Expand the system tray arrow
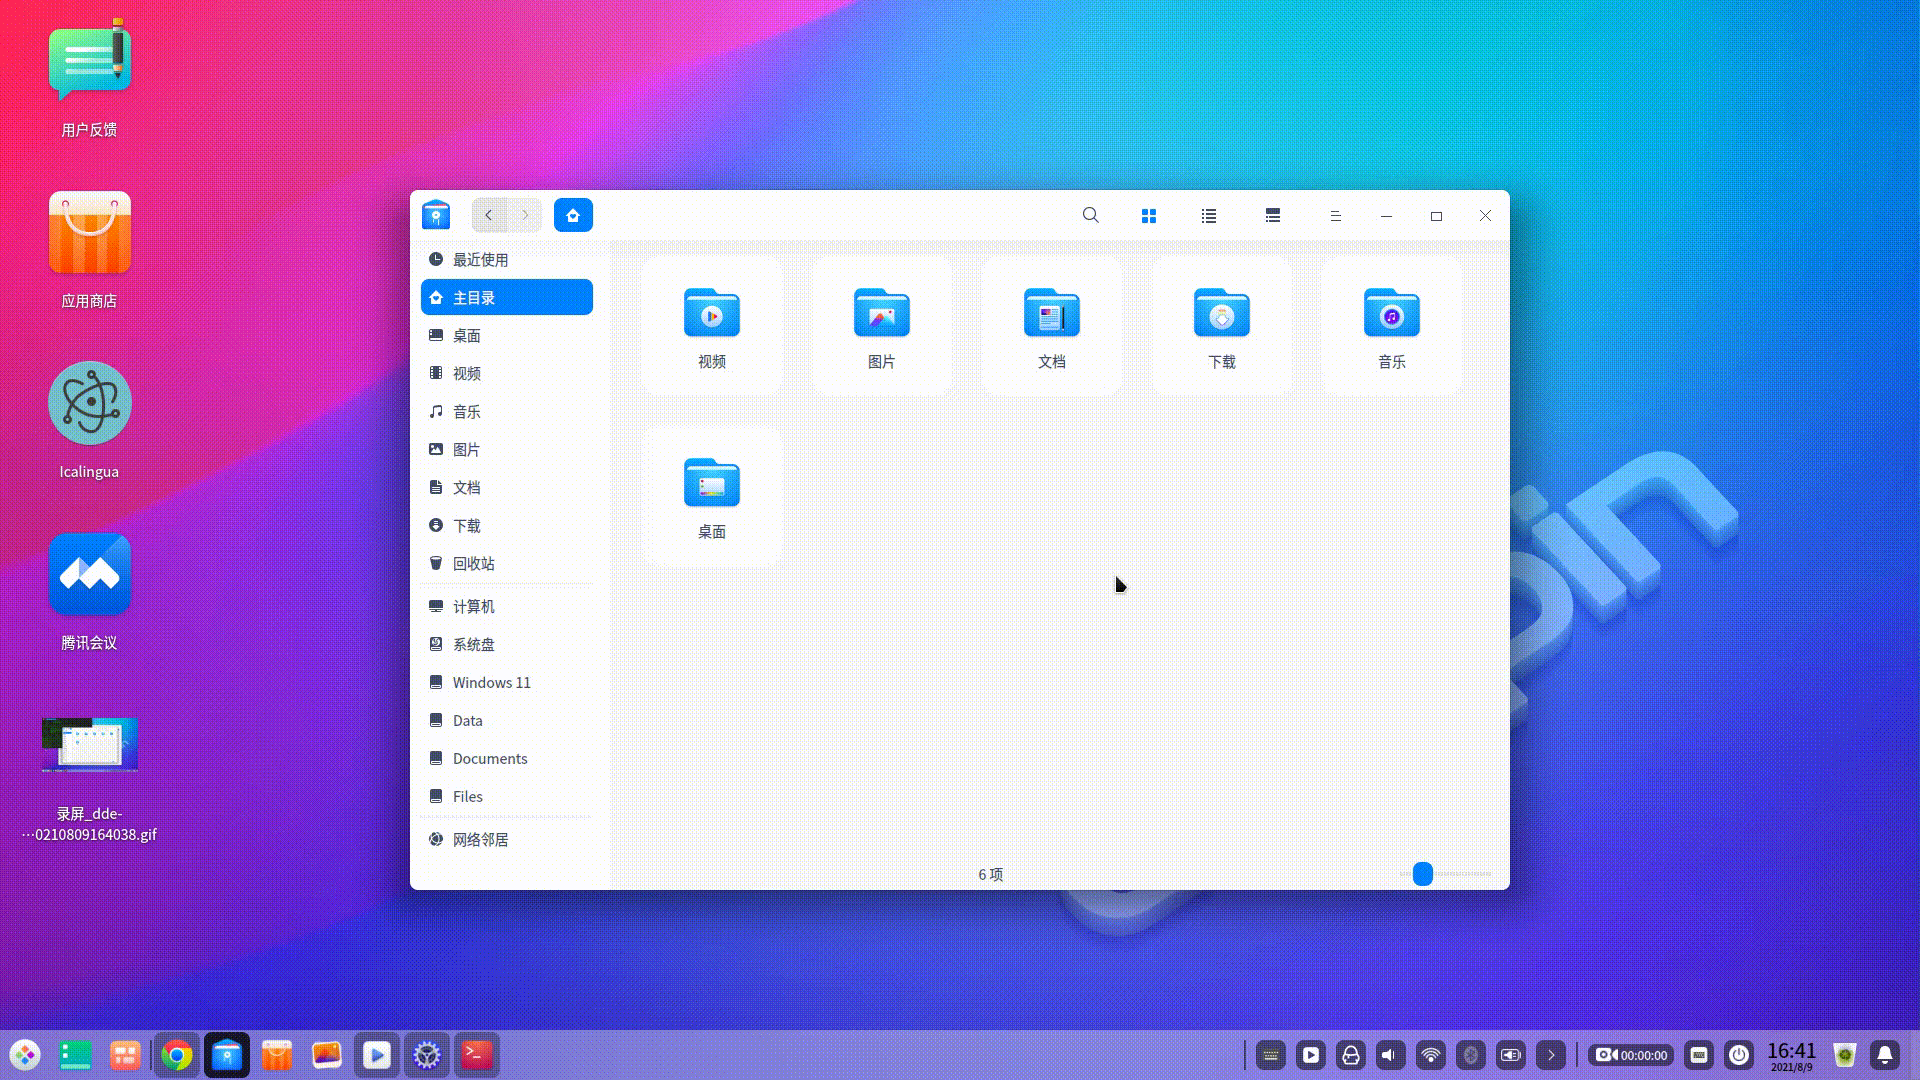 coord(1551,1055)
